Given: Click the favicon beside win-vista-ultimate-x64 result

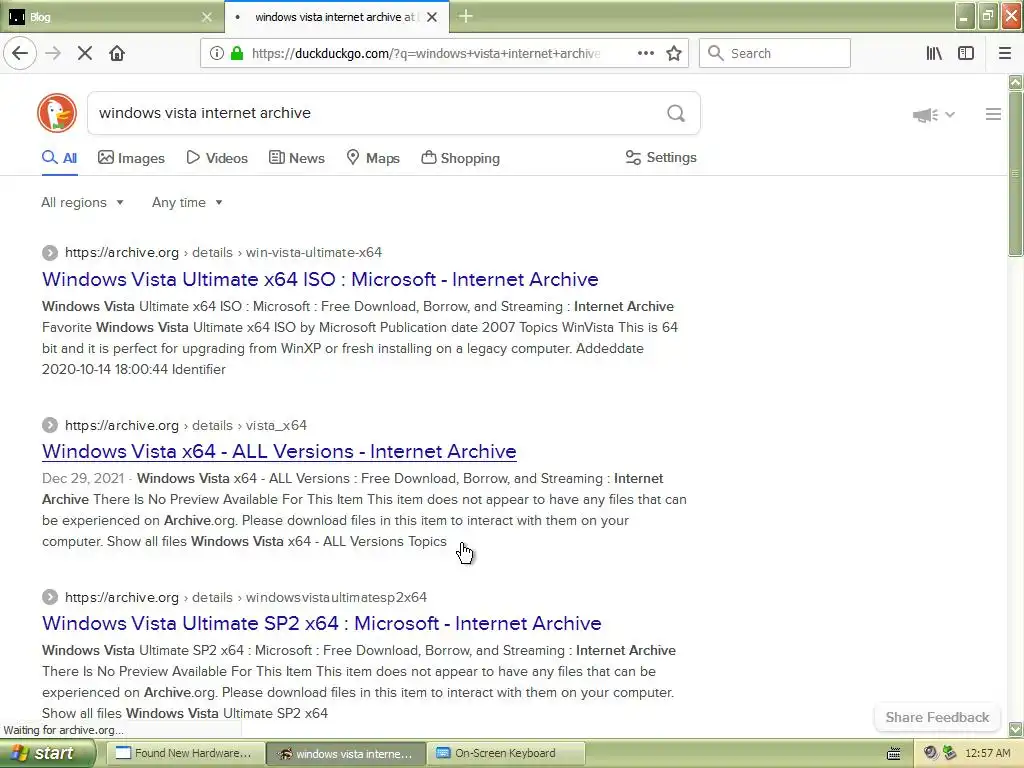Looking at the screenshot, I should tap(50, 253).
